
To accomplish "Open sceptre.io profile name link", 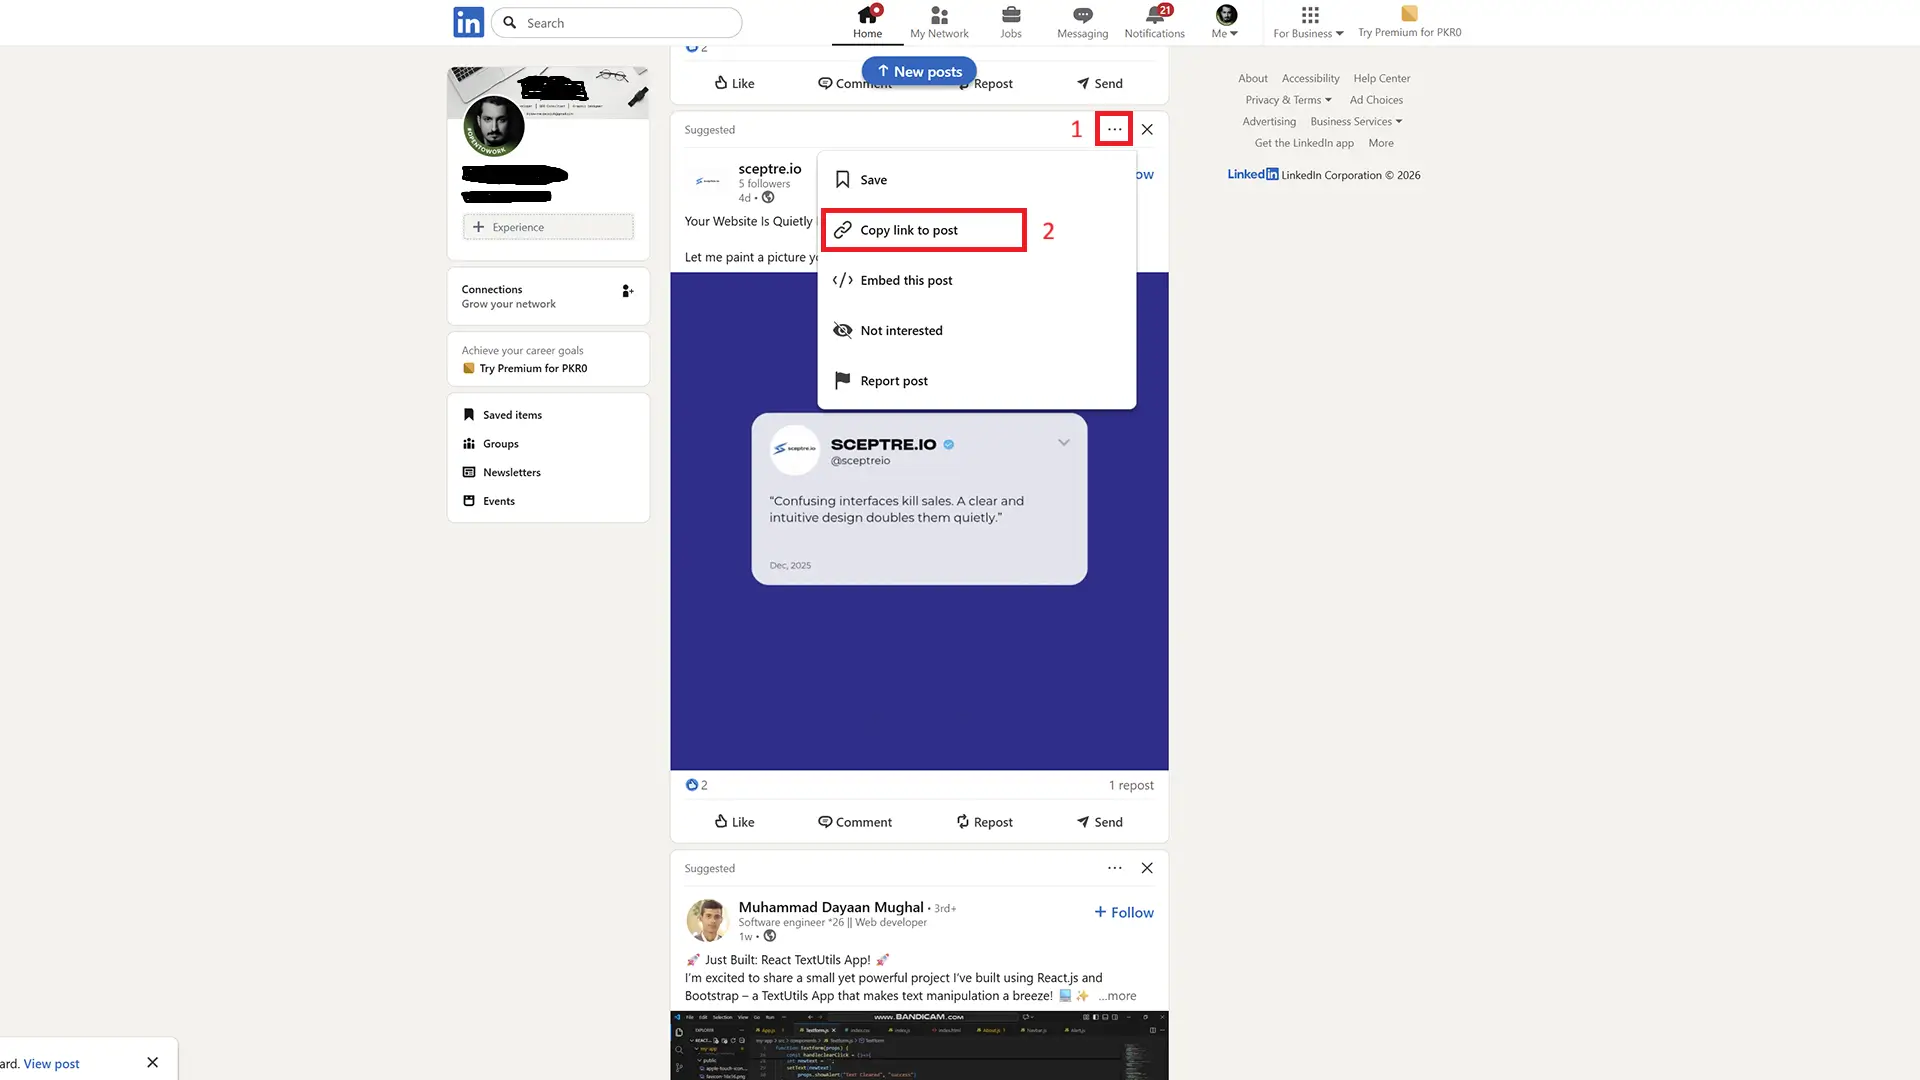I will tap(769, 169).
